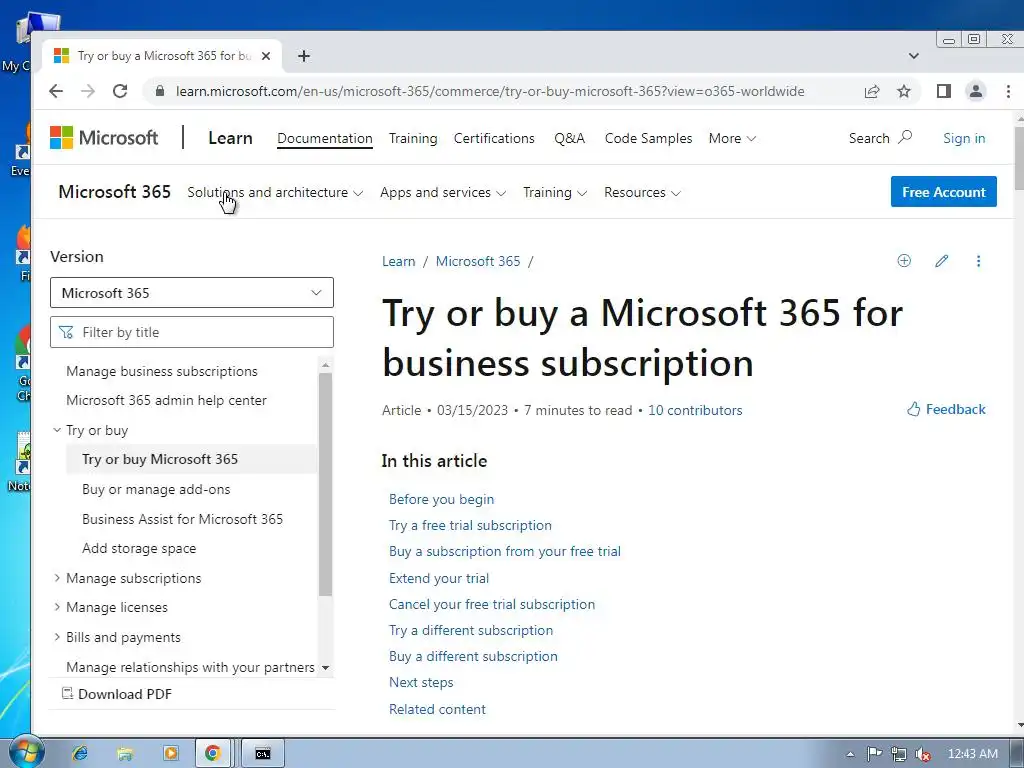Viewport: 1024px width, 768px height.
Task: Click the Search magnifier in header
Action: [x=904, y=137]
